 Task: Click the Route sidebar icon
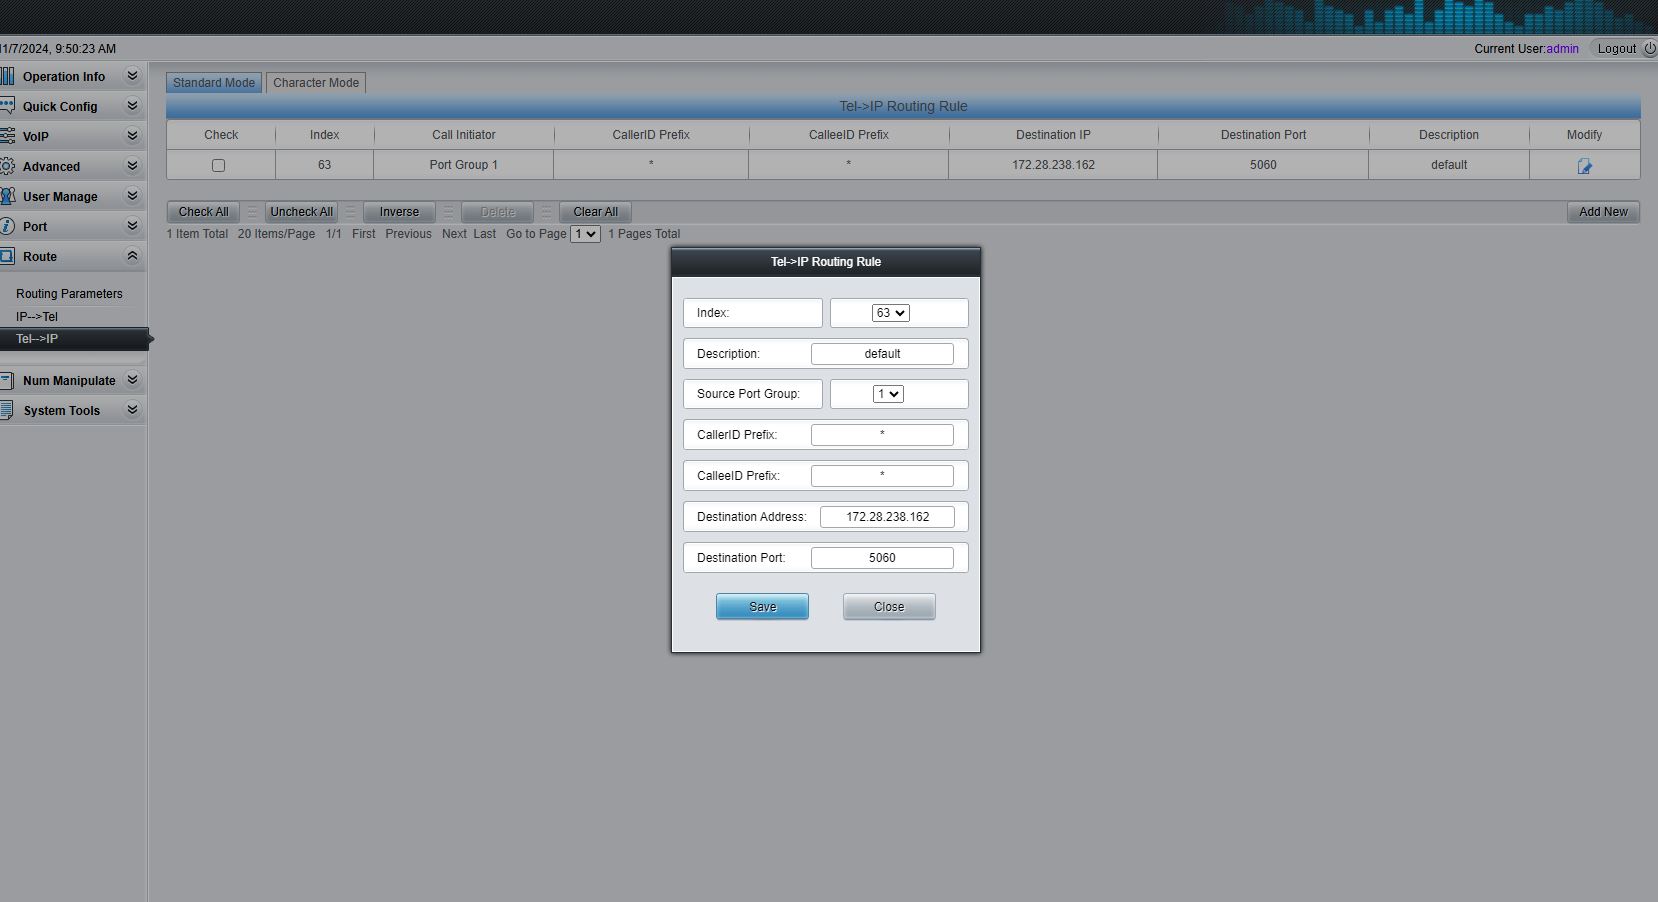(7, 256)
